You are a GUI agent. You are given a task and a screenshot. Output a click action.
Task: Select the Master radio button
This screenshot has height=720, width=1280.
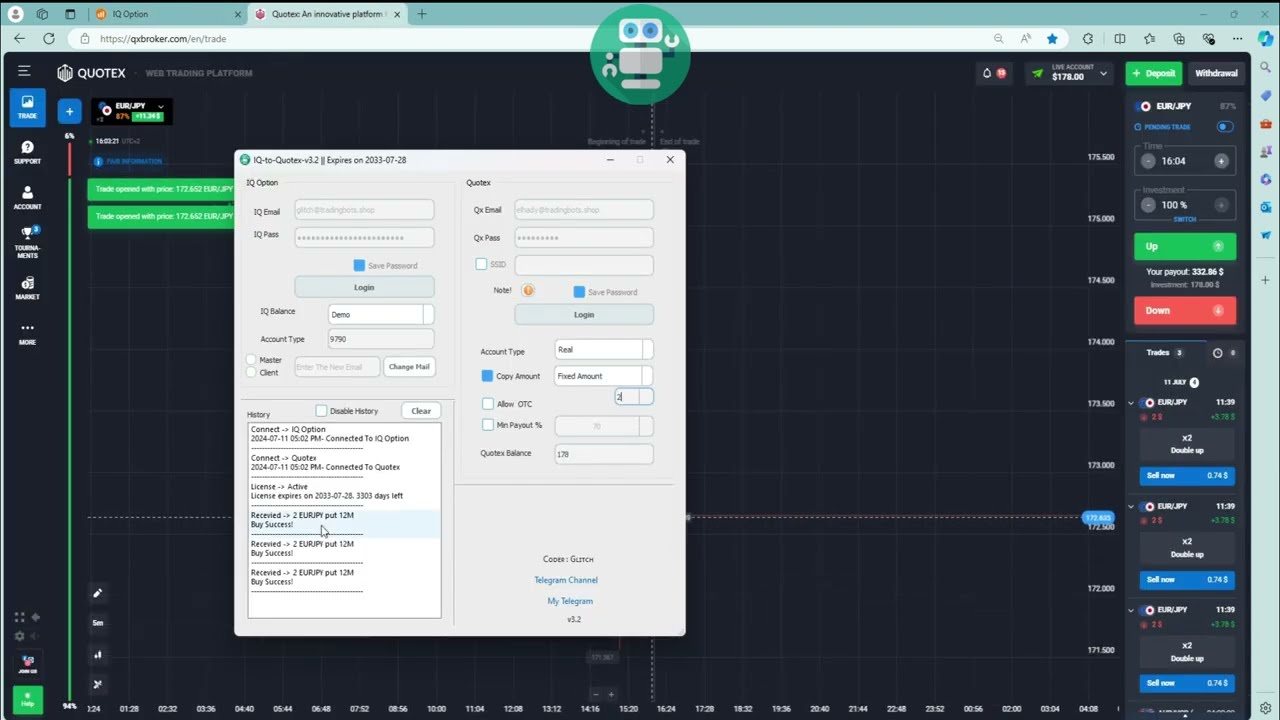(x=251, y=360)
